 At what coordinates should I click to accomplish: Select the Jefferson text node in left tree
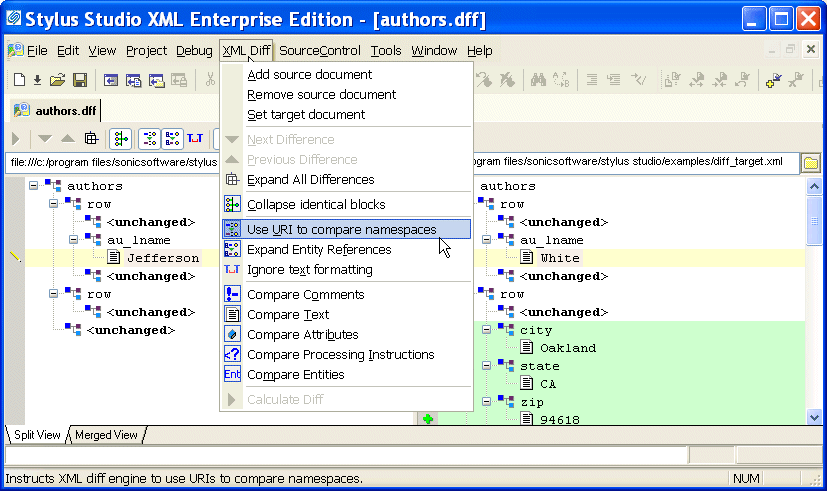(162, 258)
